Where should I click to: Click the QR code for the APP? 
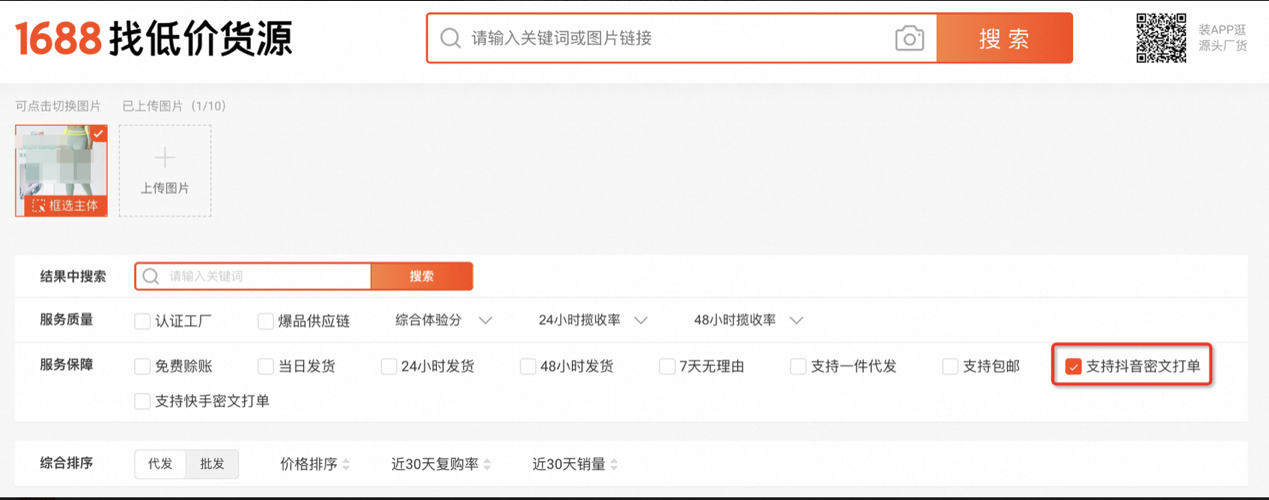[1161, 38]
